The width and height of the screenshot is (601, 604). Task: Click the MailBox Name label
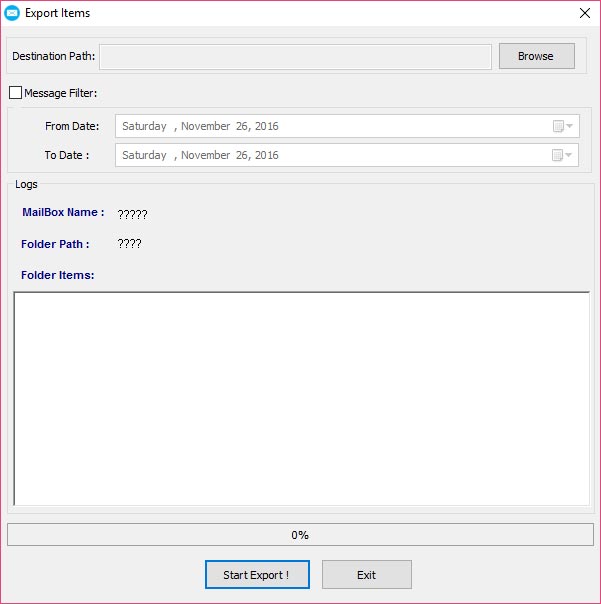tap(63, 213)
